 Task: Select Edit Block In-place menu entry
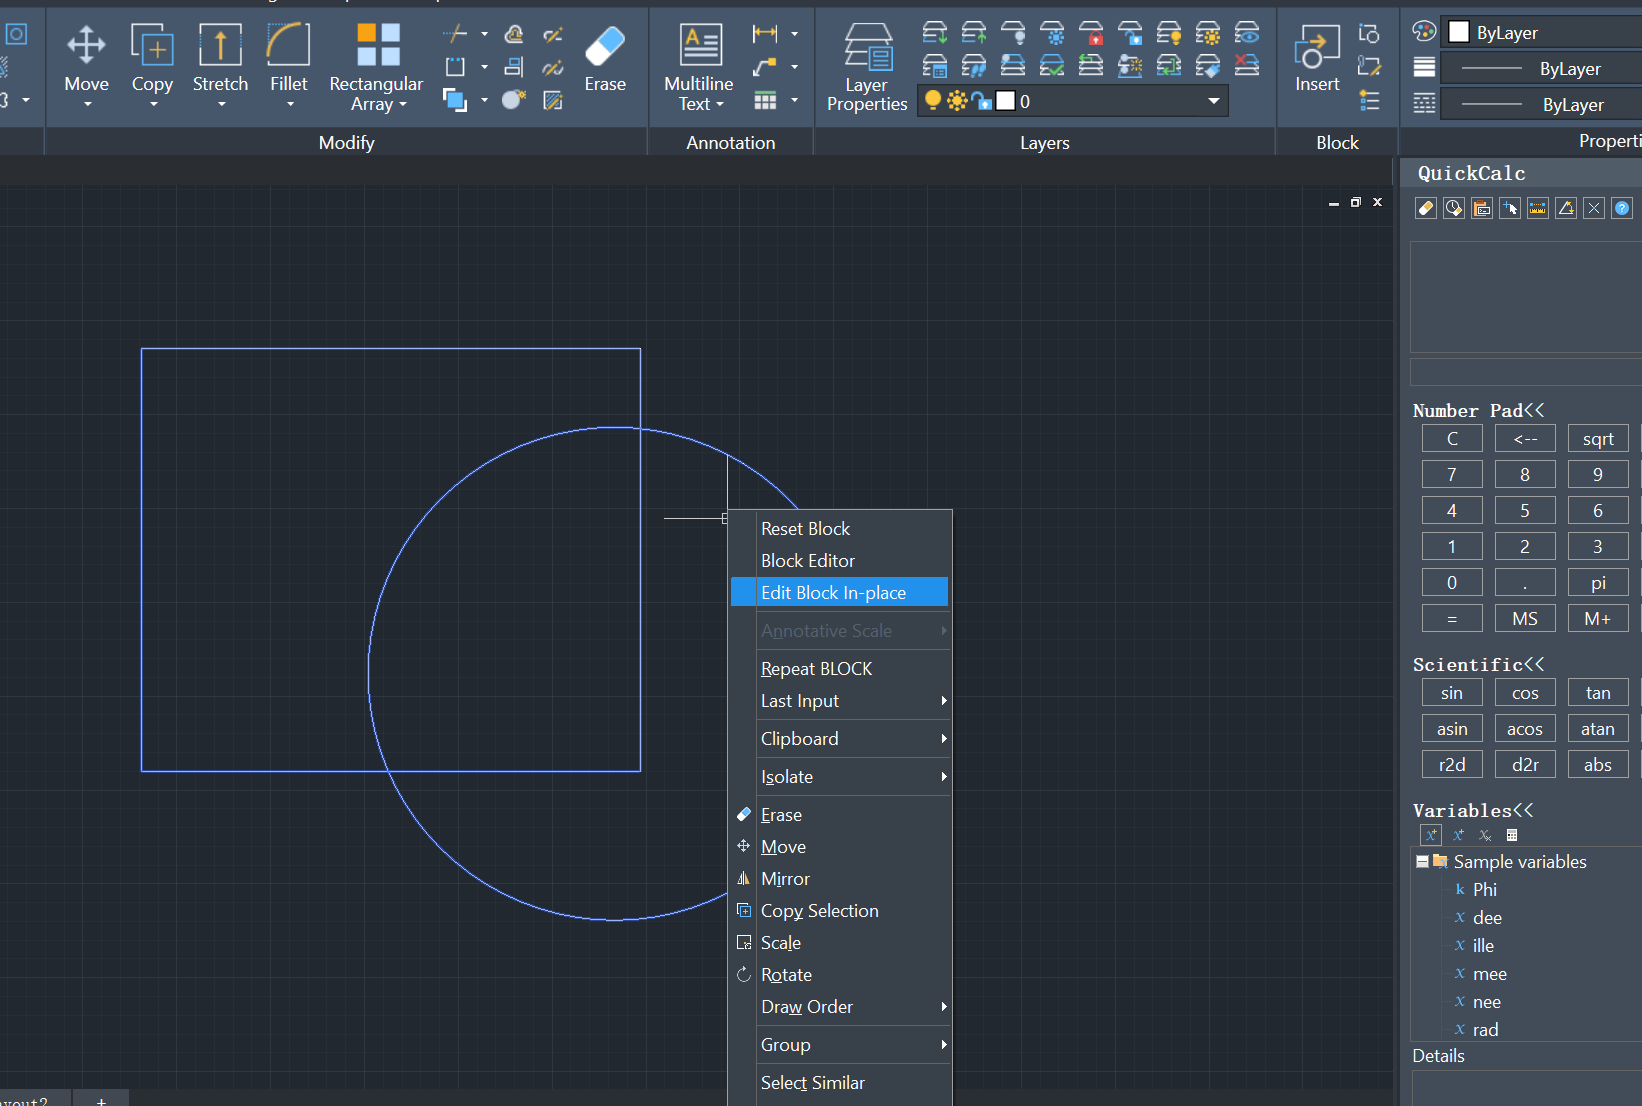click(x=840, y=592)
